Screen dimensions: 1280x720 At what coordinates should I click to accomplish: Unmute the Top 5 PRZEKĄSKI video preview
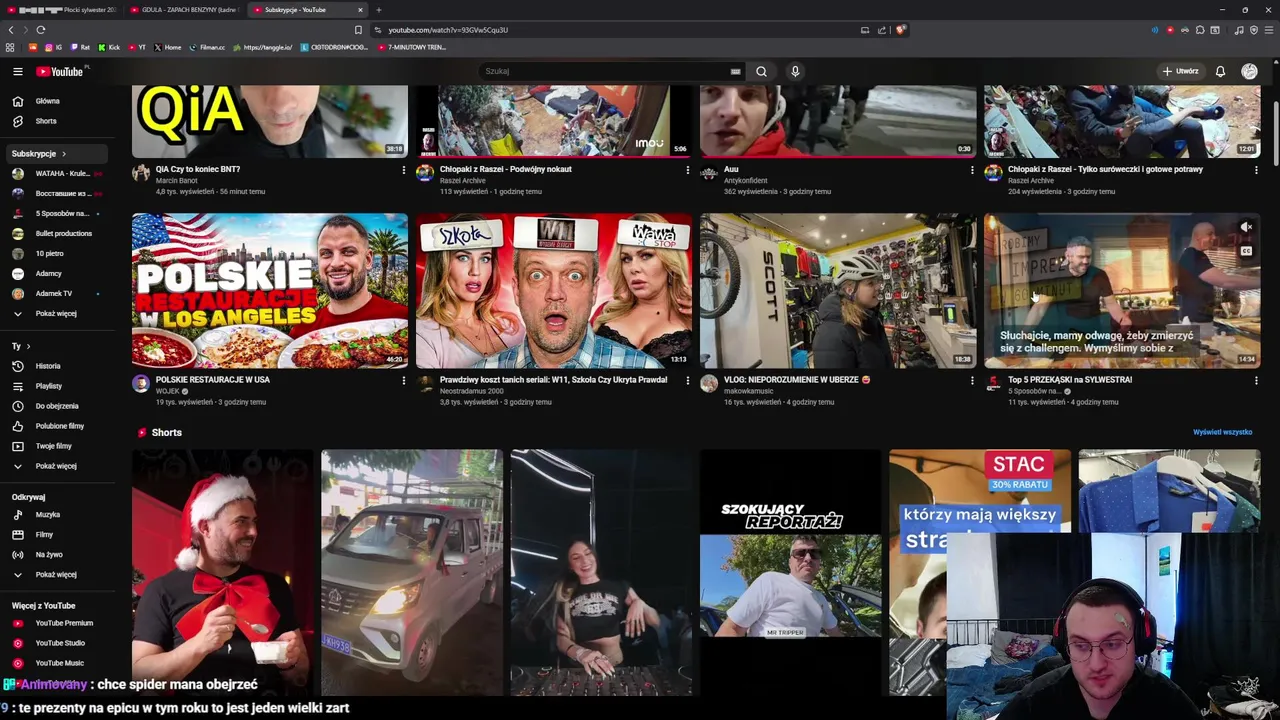(x=1246, y=228)
